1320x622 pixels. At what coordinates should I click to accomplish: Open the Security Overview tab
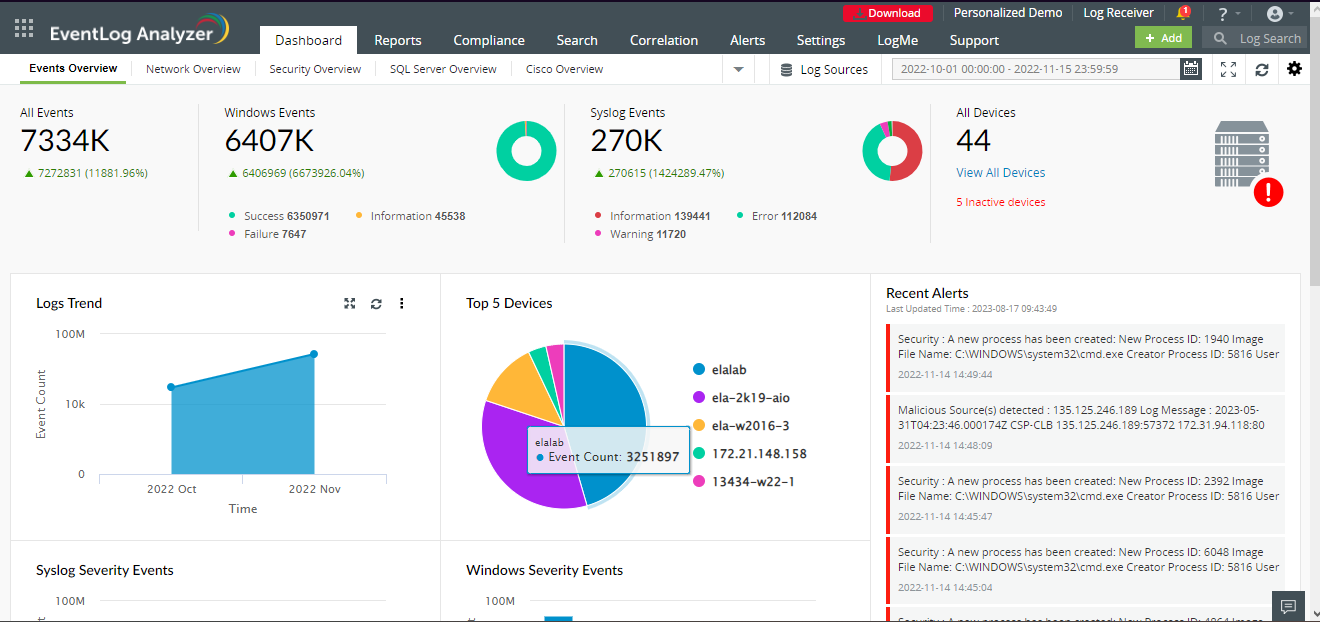(x=315, y=69)
